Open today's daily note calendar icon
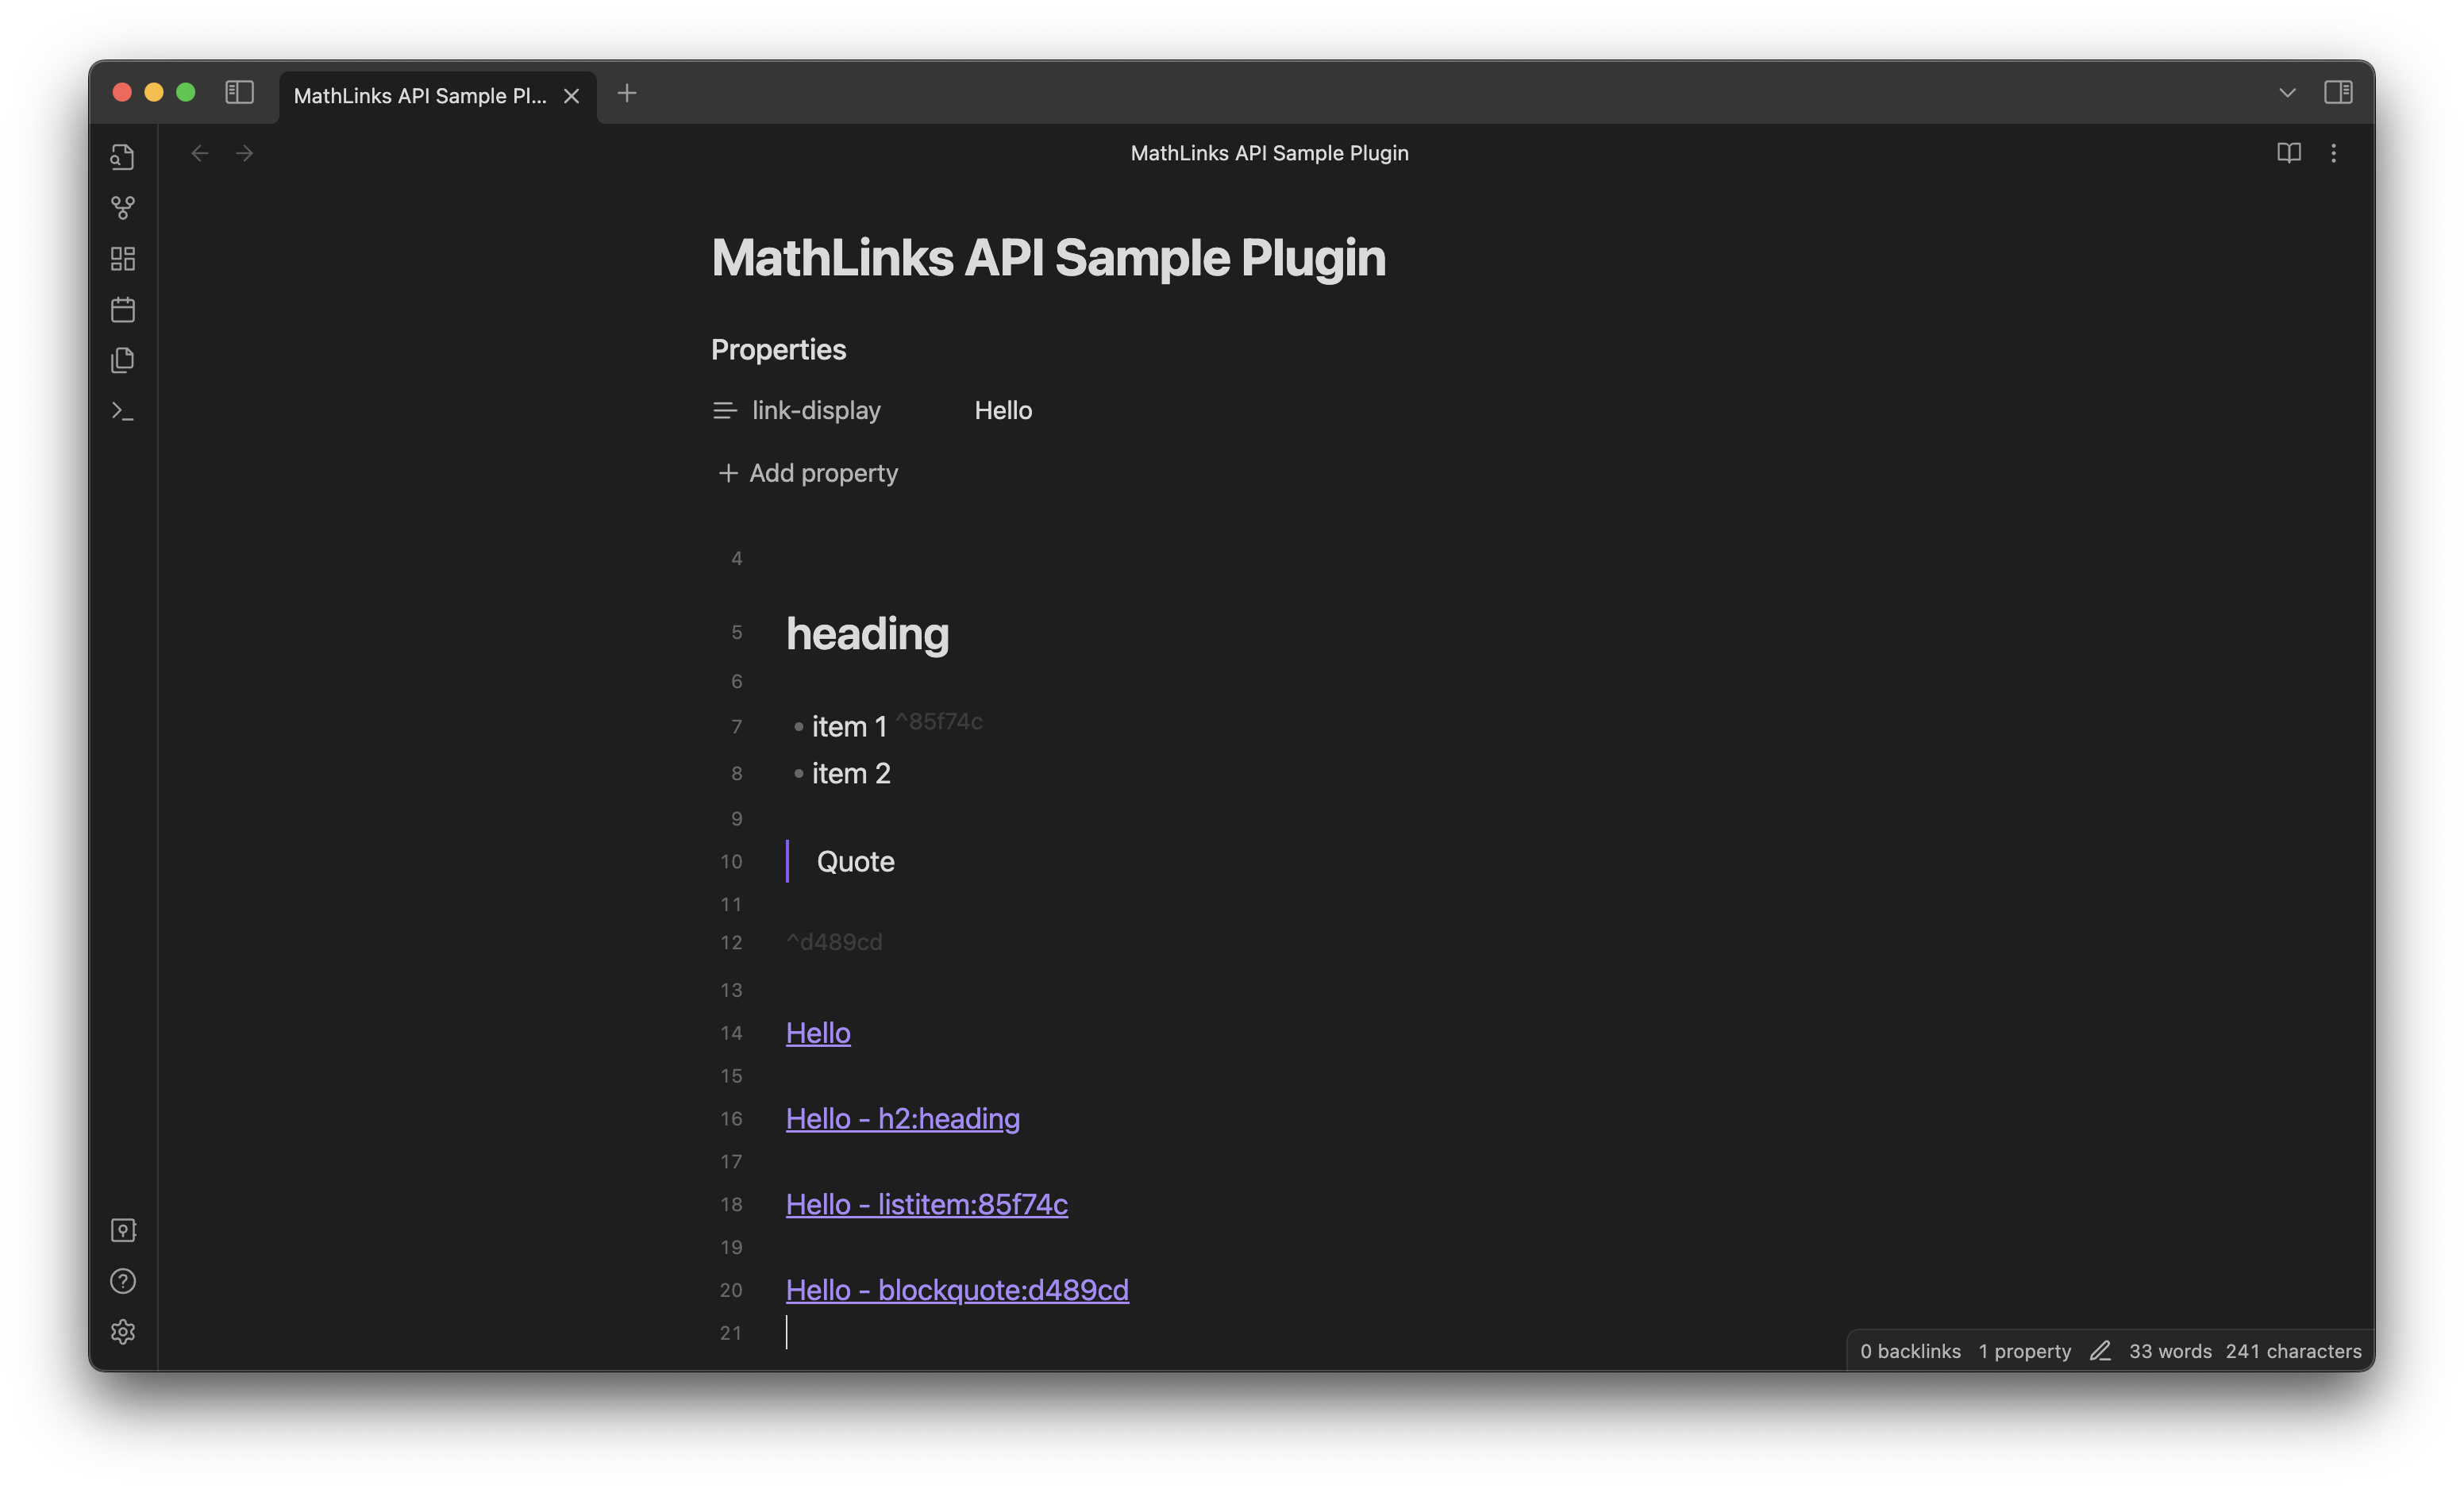Screen dimensions: 2464x1489 click(x=123, y=310)
